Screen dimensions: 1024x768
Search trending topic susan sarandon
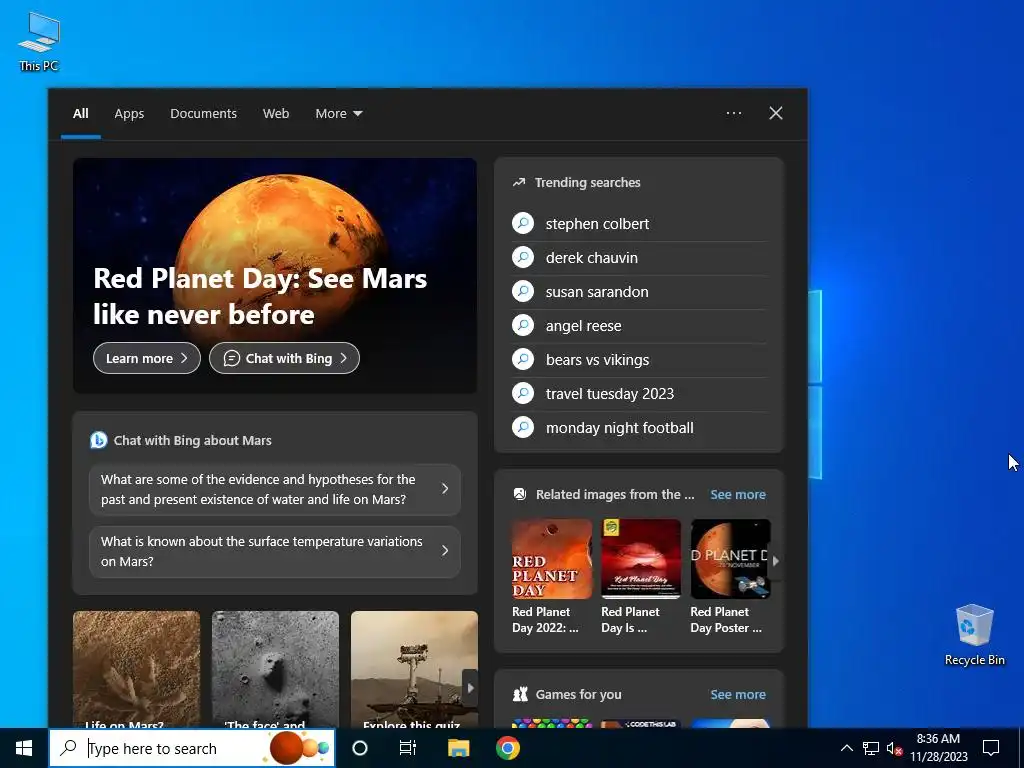[639, 292]
